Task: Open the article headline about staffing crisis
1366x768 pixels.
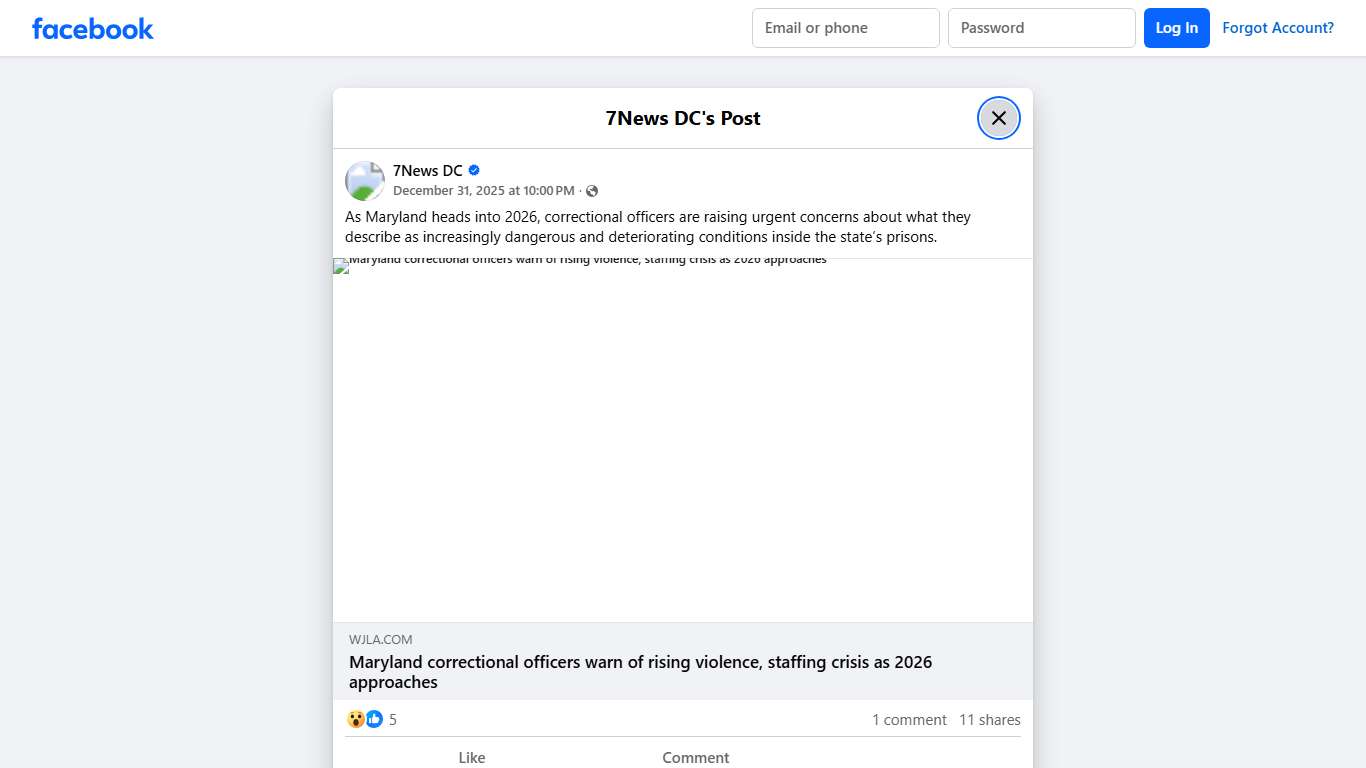Action: tap(640, 672)
